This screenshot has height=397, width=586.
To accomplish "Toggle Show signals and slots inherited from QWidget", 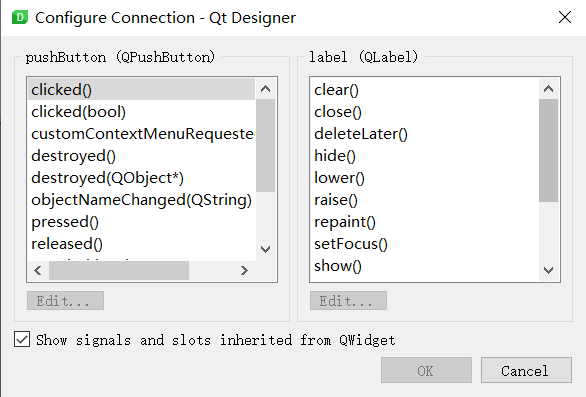I will tap(22, 339).
